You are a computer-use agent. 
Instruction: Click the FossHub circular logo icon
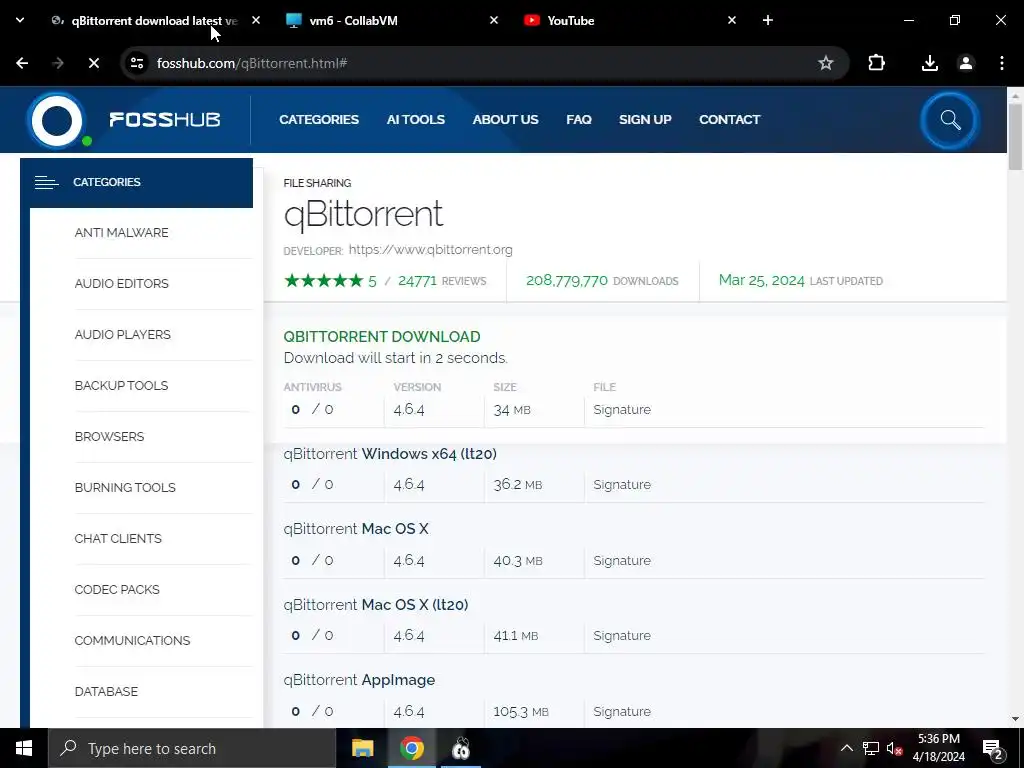[57, 121]
